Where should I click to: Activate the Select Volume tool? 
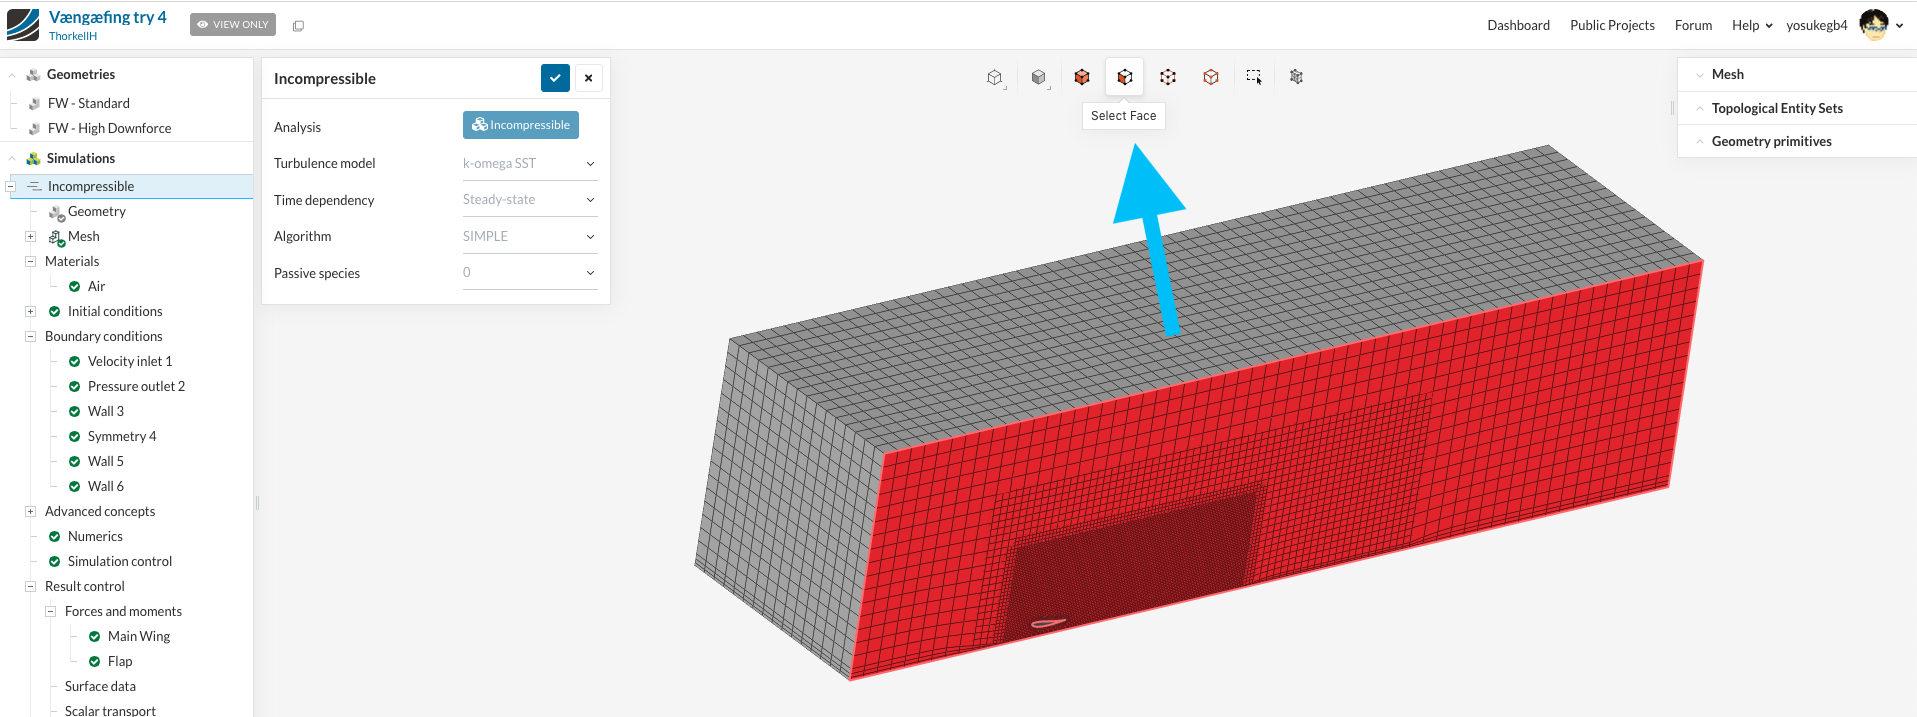1082,77
